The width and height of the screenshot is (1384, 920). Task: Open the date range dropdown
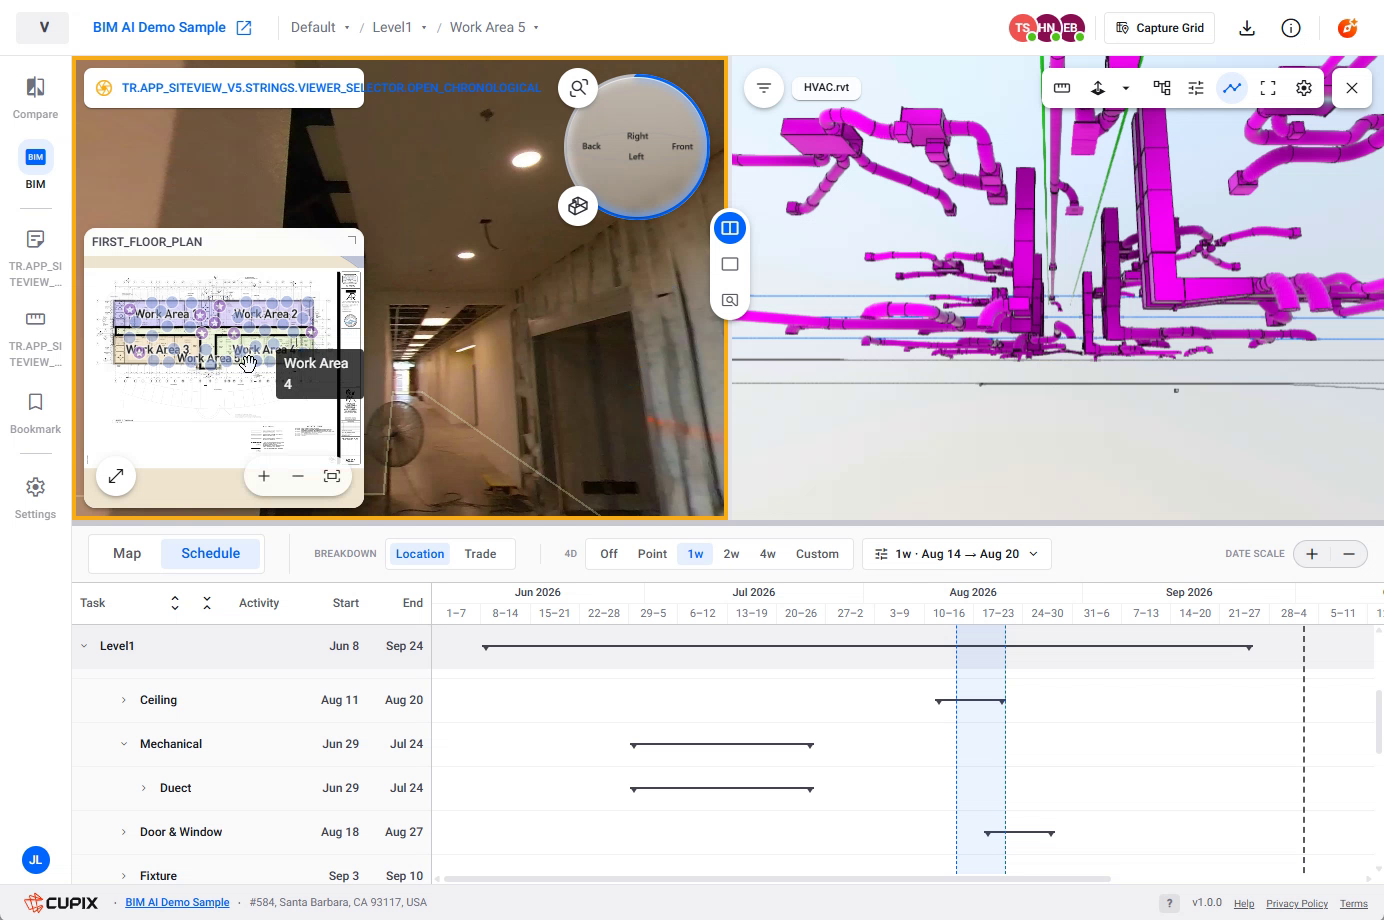(956, 554)
